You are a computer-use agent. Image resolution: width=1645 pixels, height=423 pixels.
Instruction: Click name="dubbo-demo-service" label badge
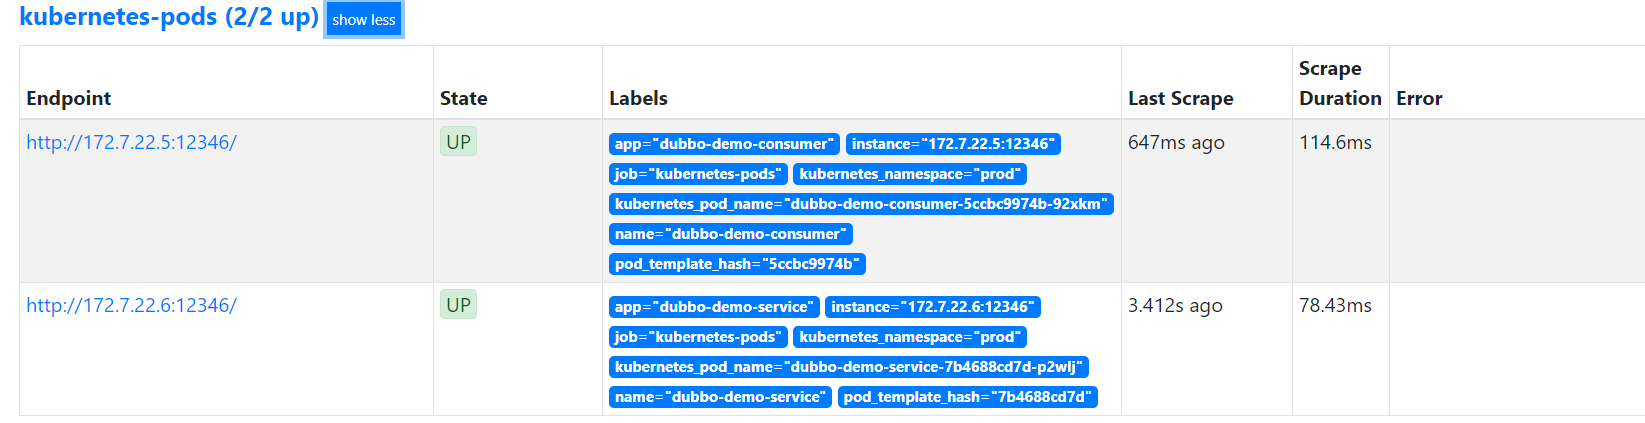click(720, 397)
